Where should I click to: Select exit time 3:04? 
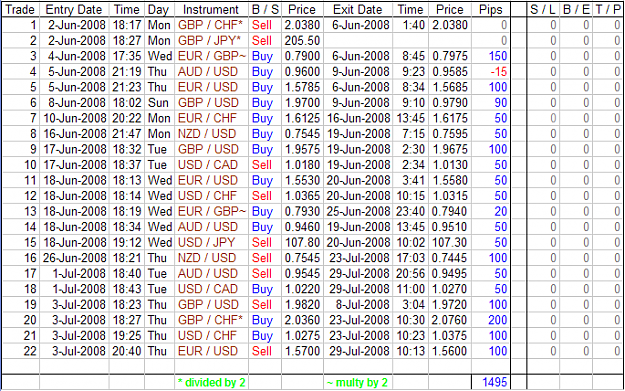[413, 305]
